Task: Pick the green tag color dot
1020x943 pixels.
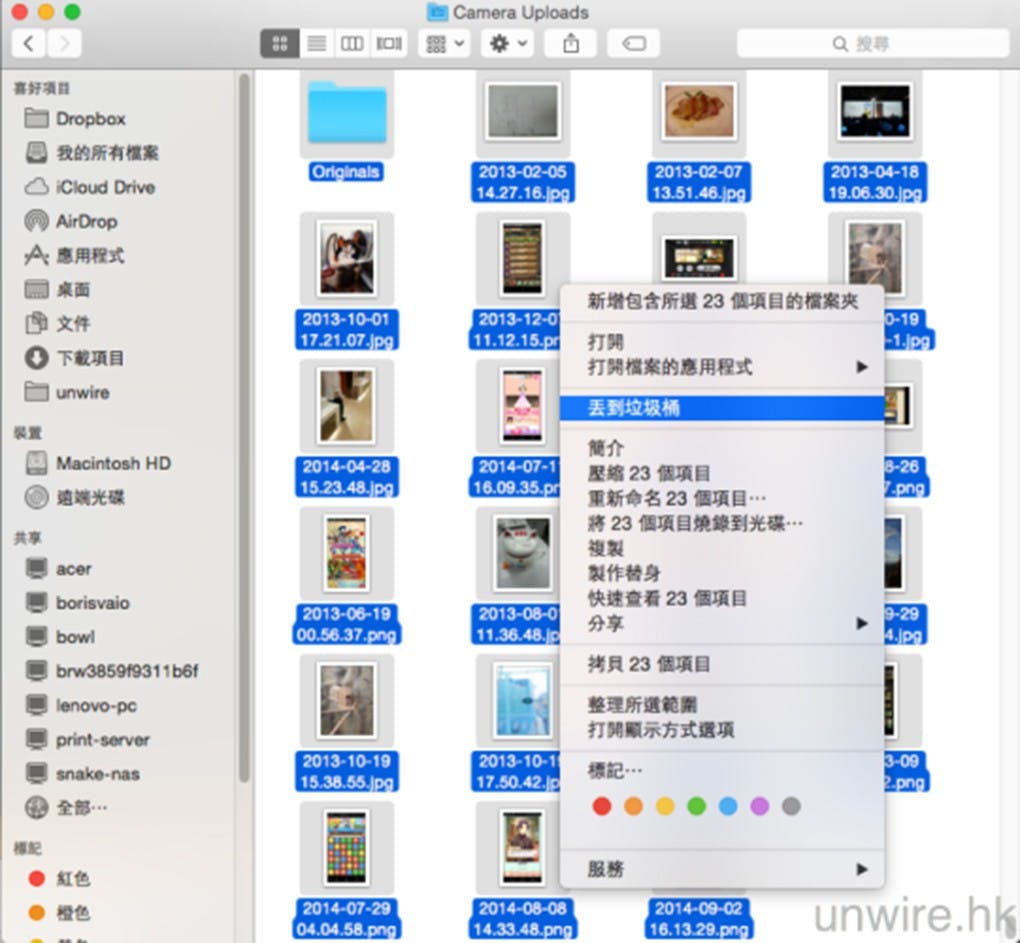Action: (x=697, y=806)
